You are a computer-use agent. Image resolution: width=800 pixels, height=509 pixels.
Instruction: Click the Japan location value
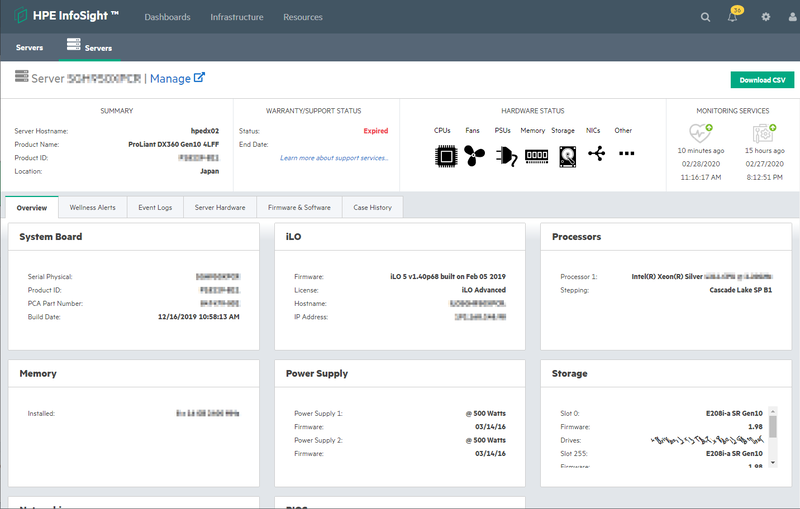[x=209, y=171]
